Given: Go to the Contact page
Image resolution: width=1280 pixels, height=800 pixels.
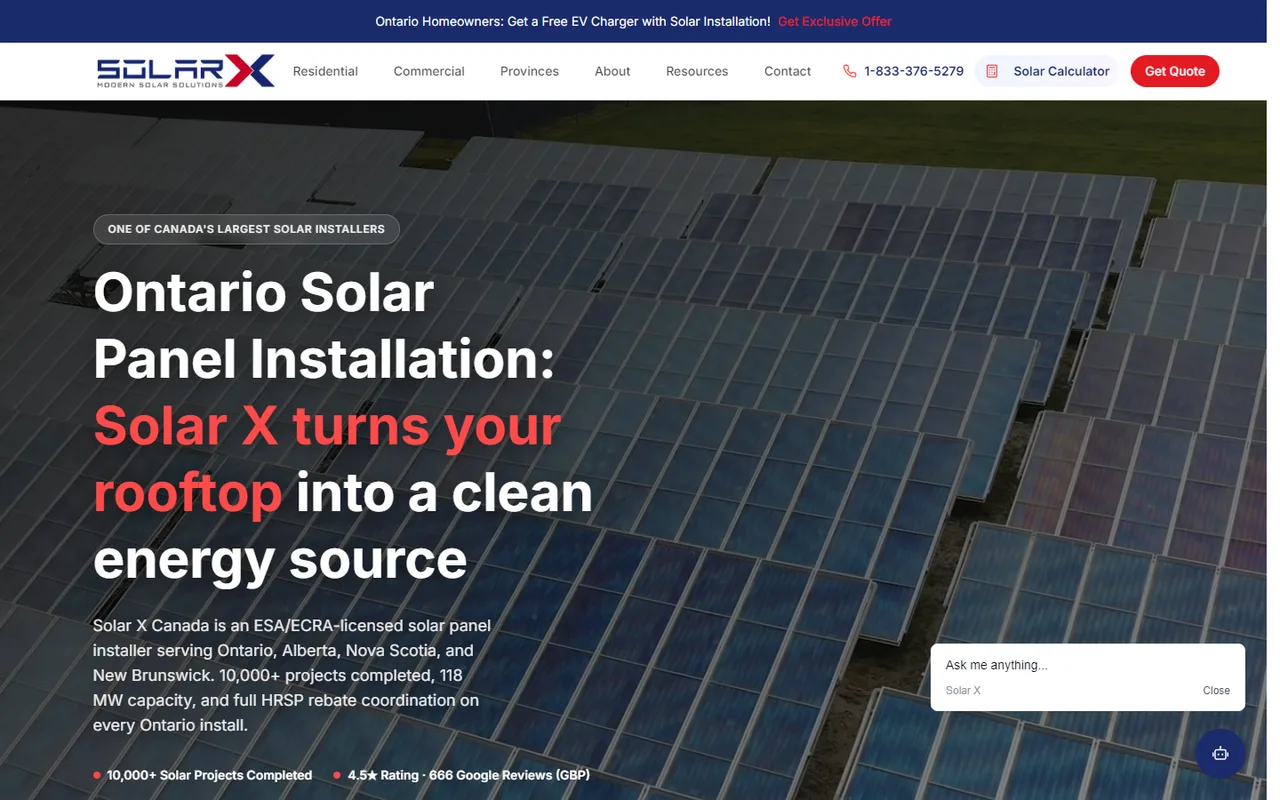Looking at the screenshot, I should 787,71.
